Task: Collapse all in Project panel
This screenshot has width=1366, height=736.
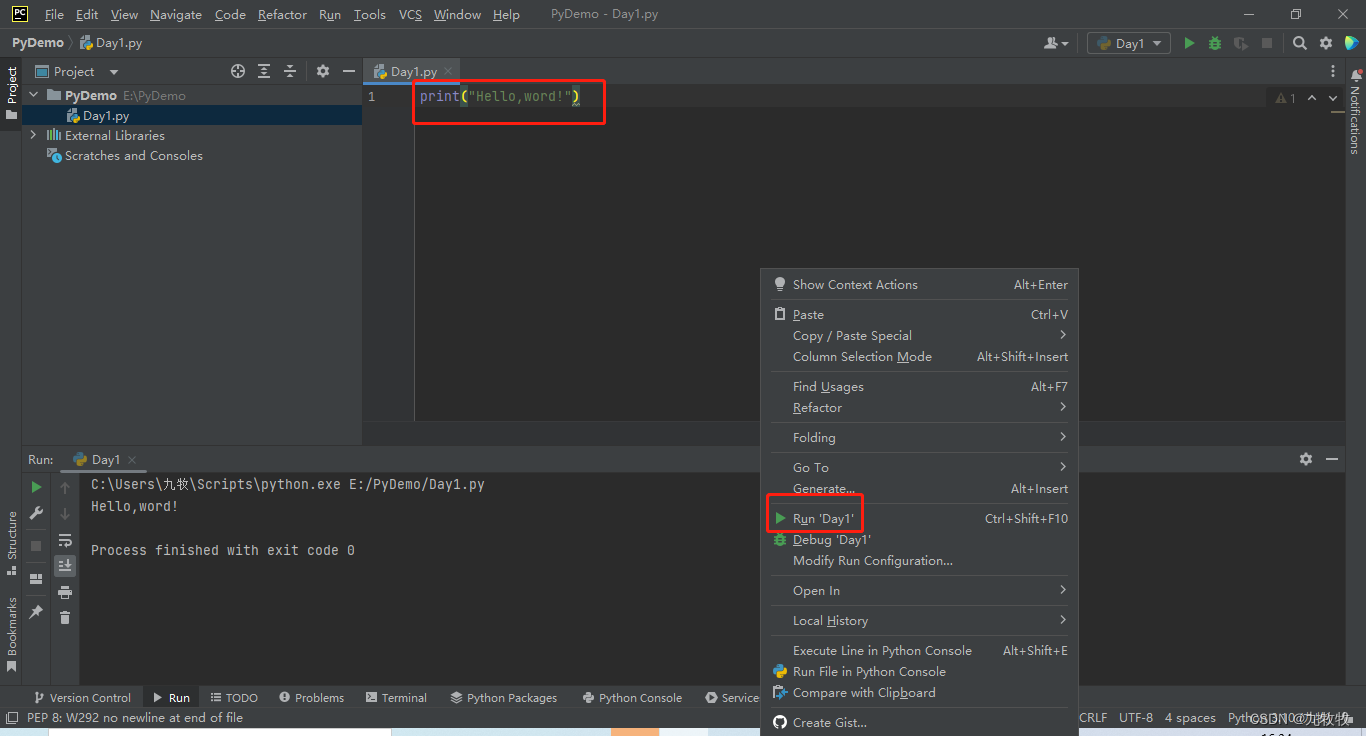Action: [290, 71]
